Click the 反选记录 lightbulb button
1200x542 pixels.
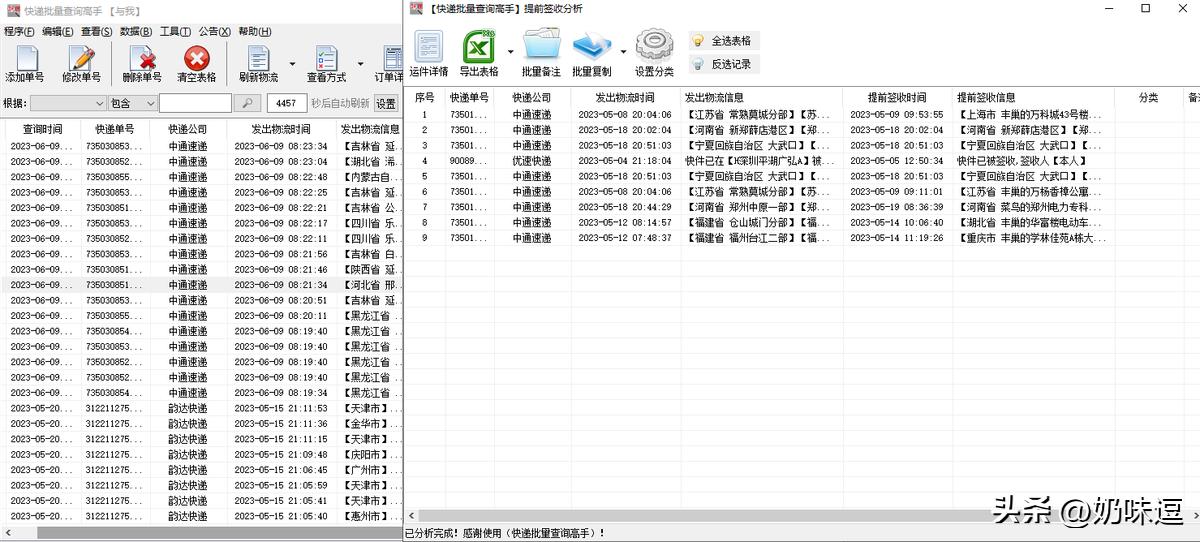click(x=724, y=64)
